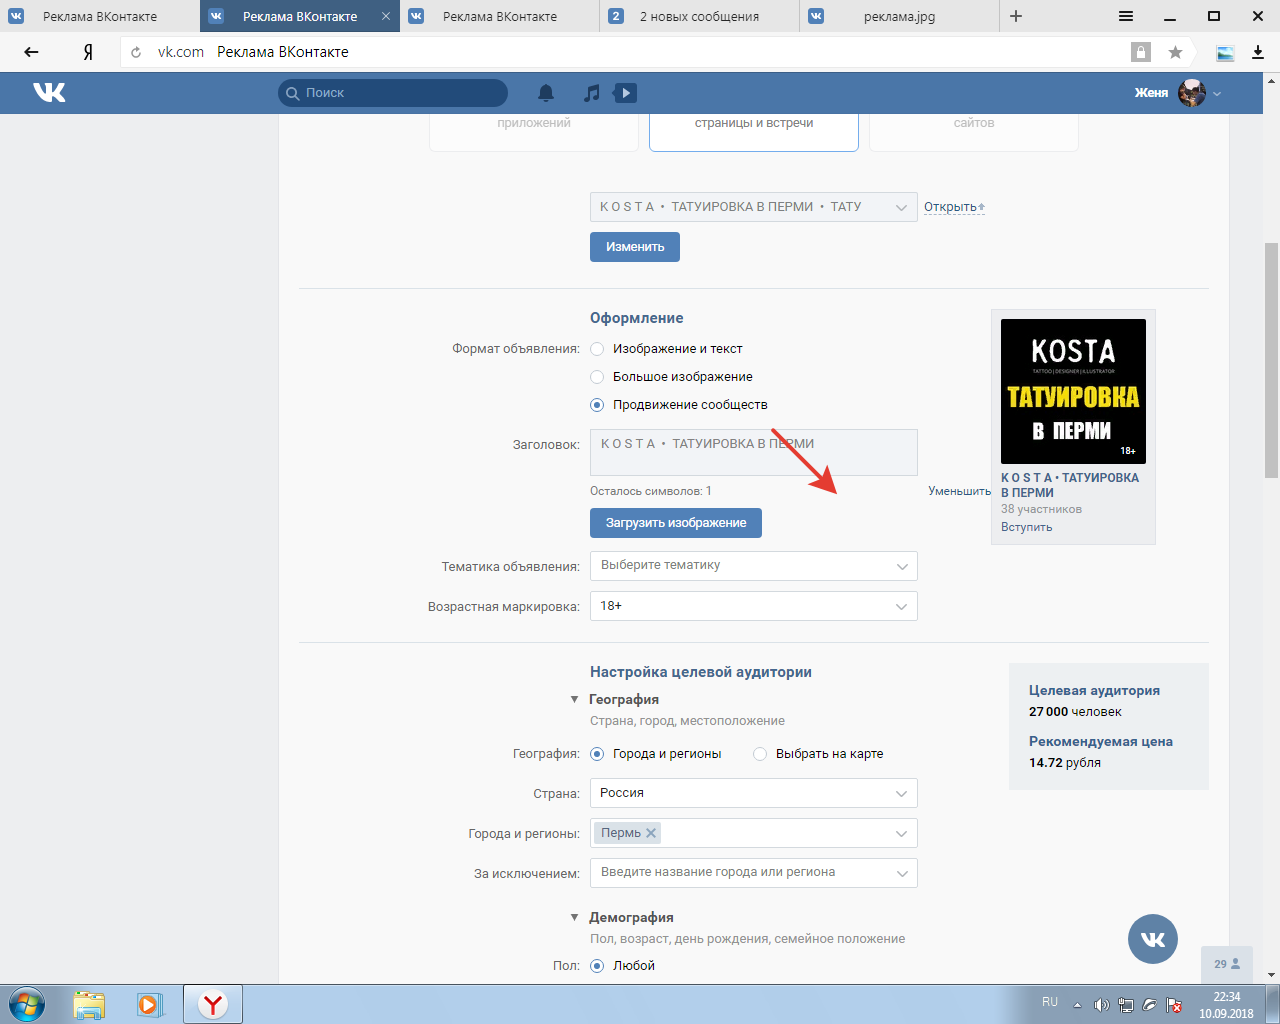This screenshot has width=1280, height=1024.
Task: Remove Пермь tag with the x
Action: tap(651, 832)
